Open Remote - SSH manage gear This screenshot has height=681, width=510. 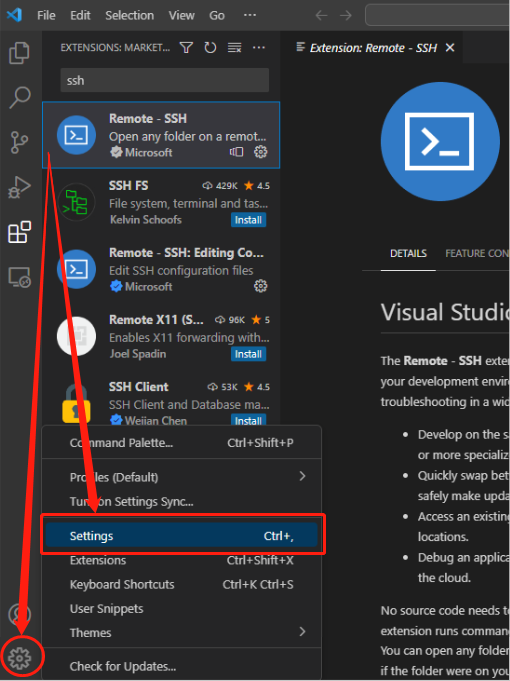coord(261,152)
